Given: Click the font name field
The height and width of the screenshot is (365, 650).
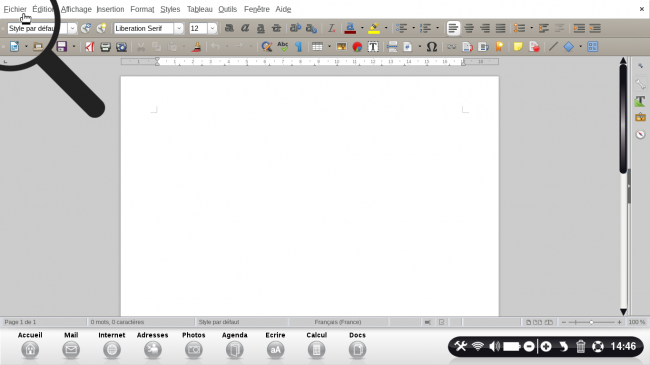Looking at the screenshot, I should pos(144,28).
